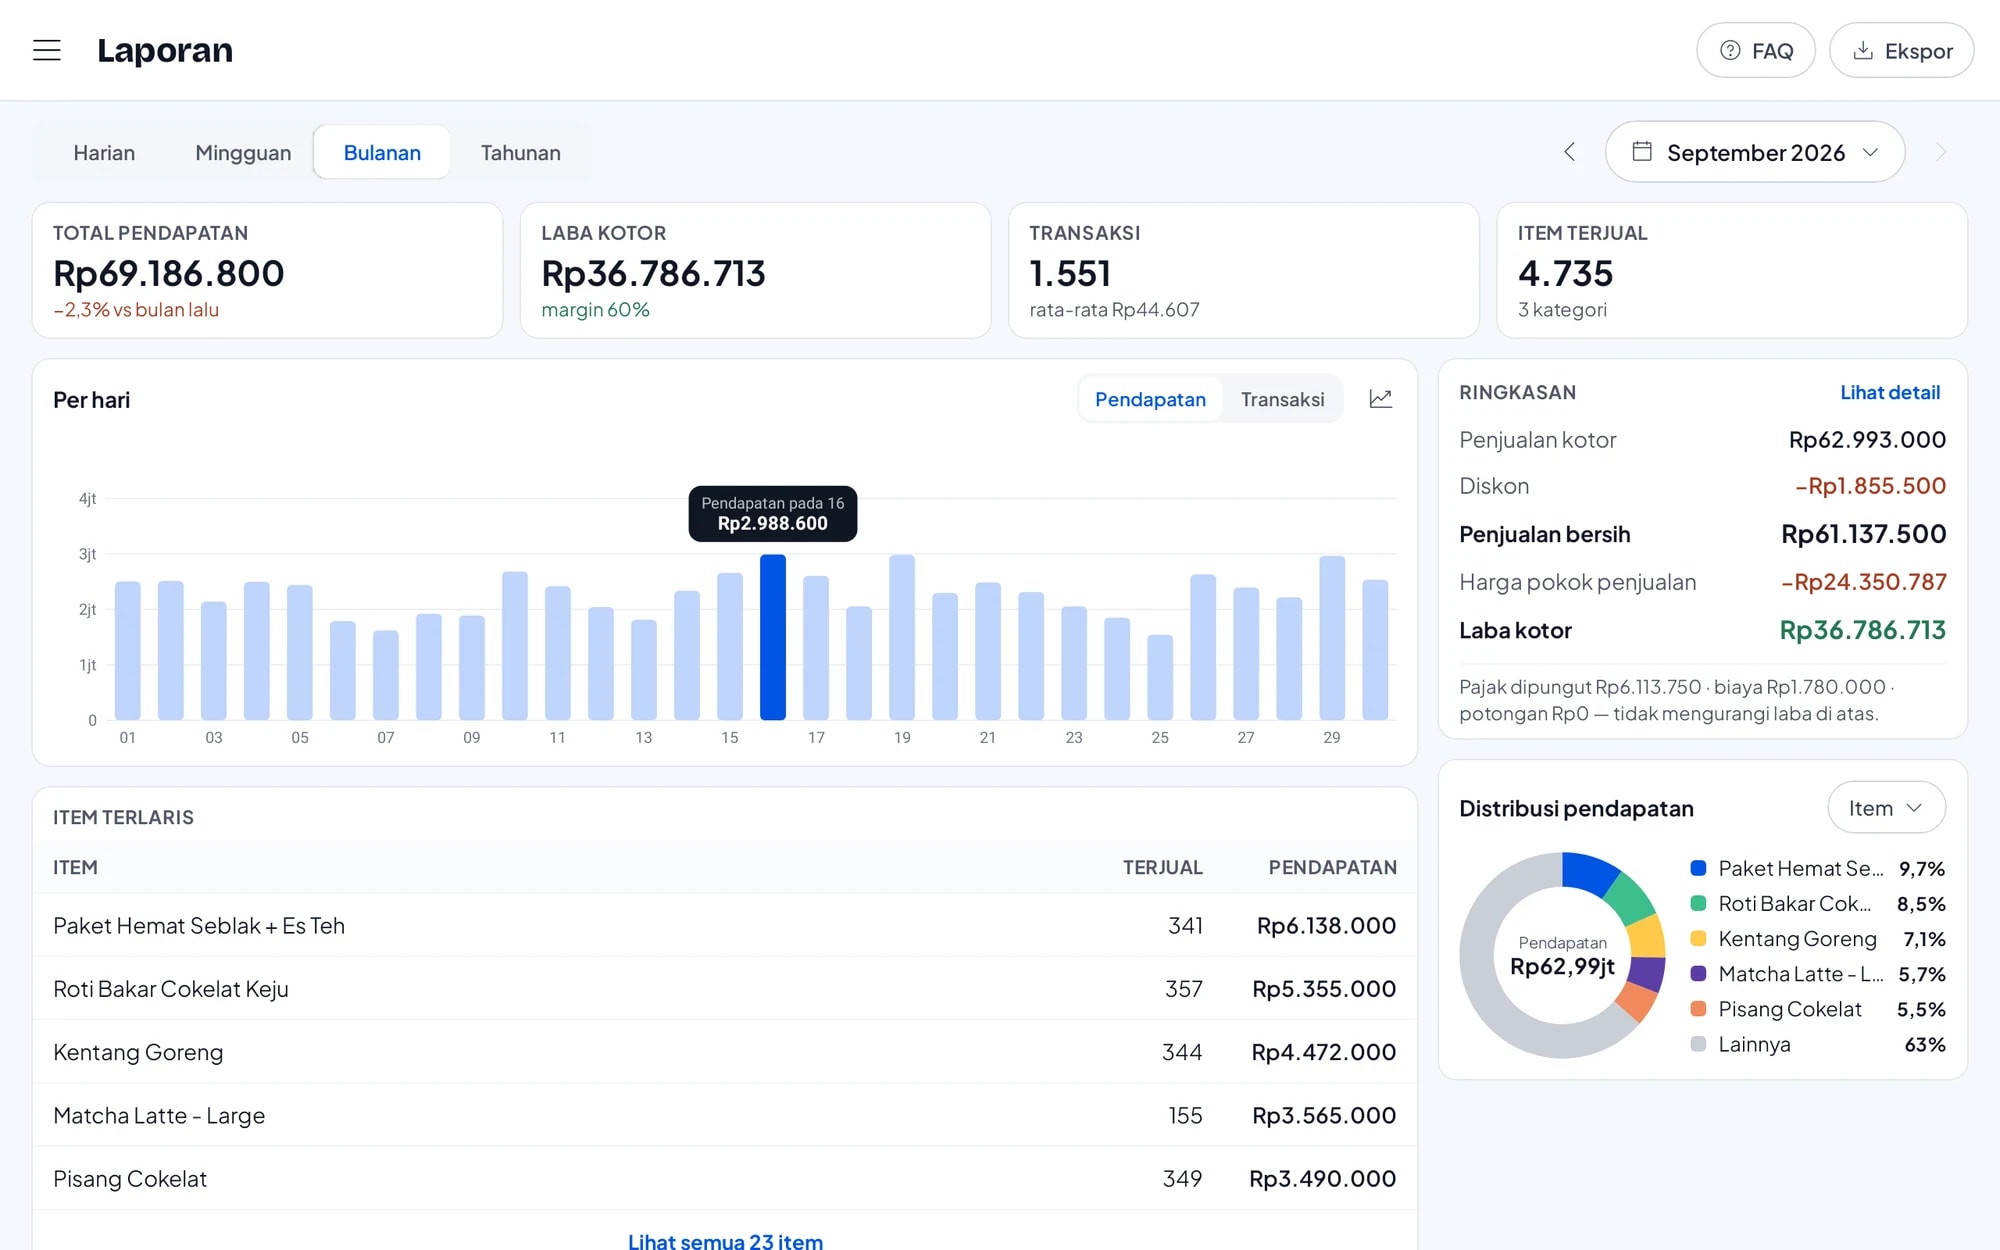Click the green Roti Bakar legend swatch
Image resolution: width=2000 pixels, height=1250 pixels.
[x=1698, y=903]
